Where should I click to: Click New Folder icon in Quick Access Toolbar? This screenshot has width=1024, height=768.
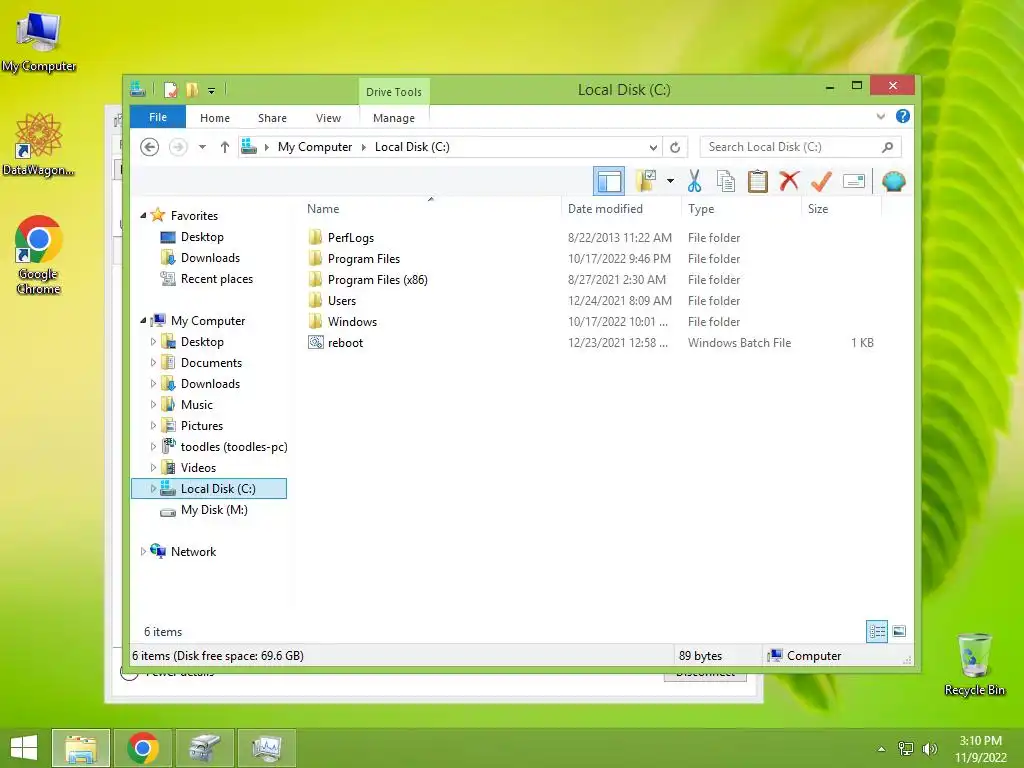pyautogui.click(x=192, y=89)
